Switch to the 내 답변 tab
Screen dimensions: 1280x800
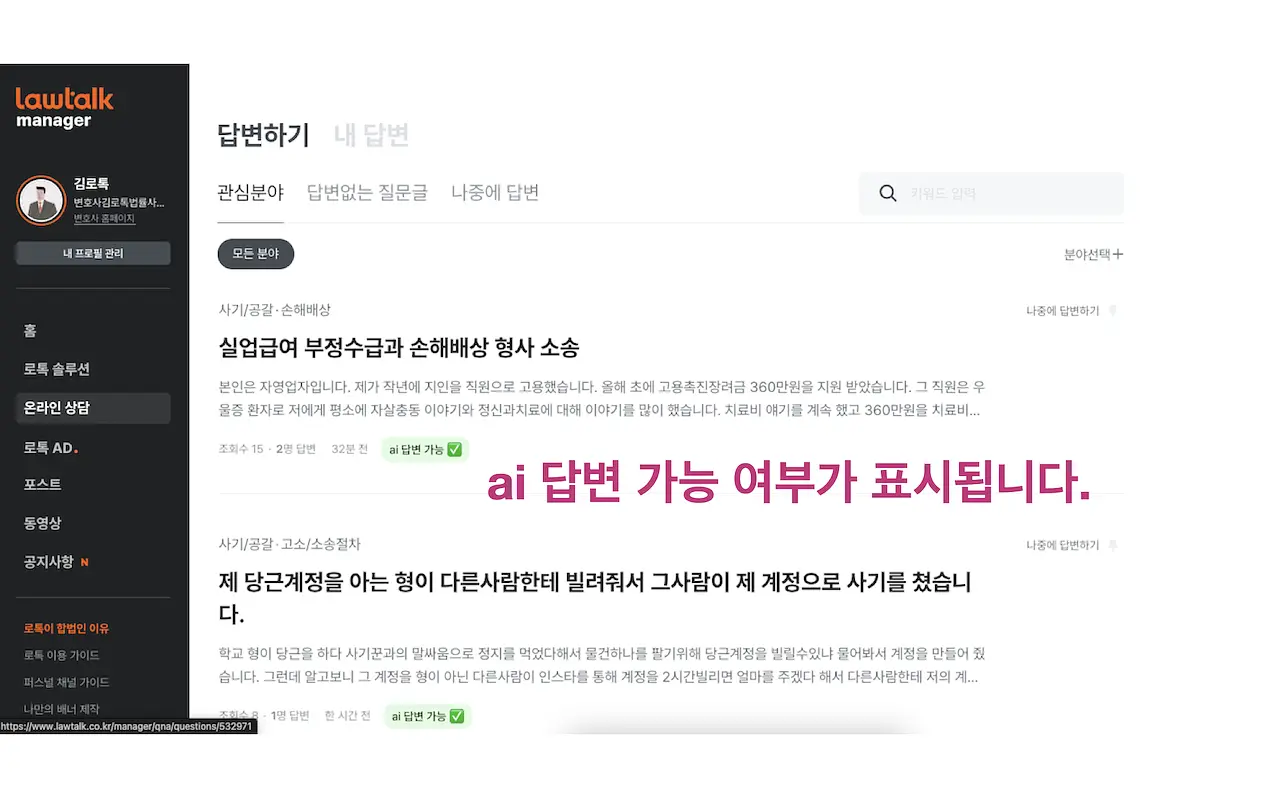[371, 135]
